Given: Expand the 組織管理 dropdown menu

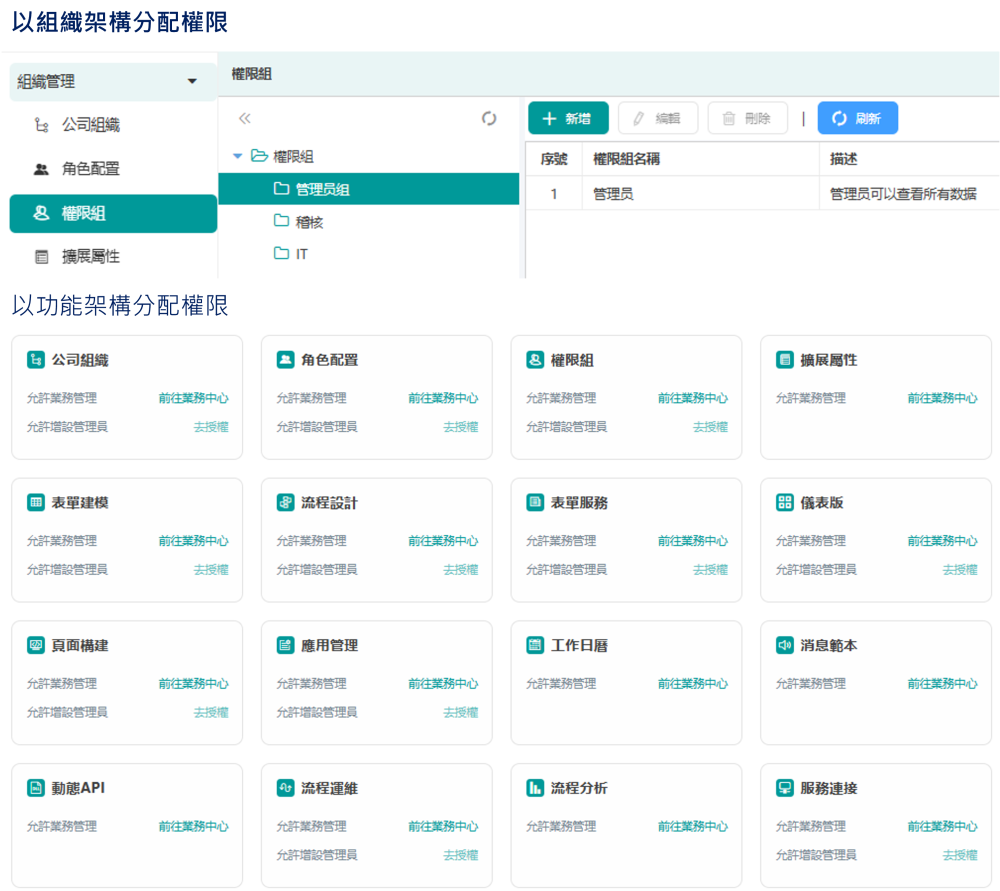Looking at the screenshot, I should coord(192,82).
